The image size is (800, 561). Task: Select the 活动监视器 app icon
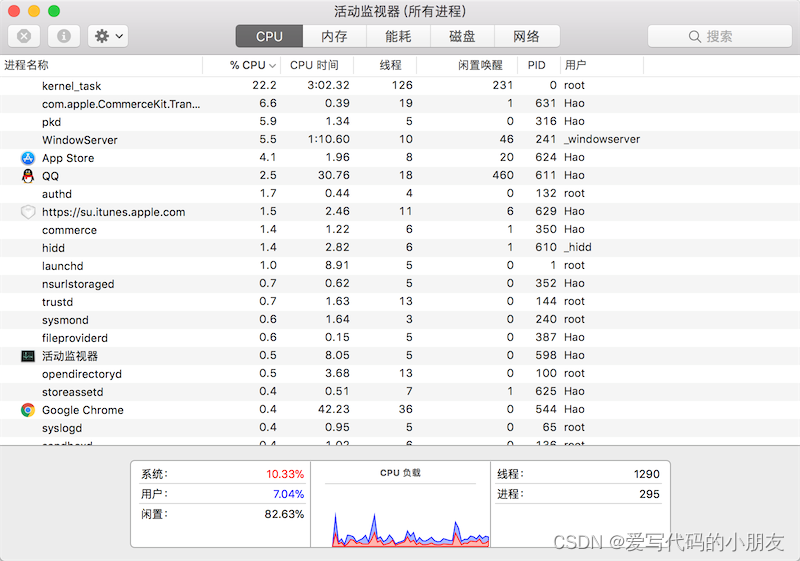pyautogui.click(x=28, y=355)
